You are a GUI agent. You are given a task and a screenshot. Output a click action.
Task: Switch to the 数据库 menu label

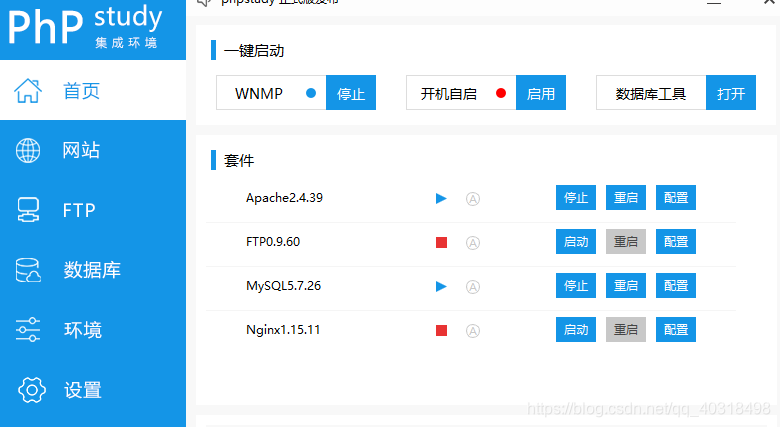(92, 270)
